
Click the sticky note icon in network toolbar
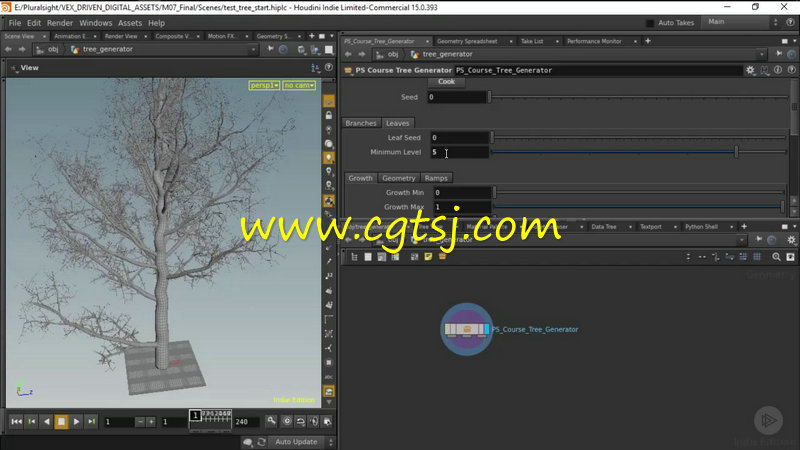click(428, 257)
